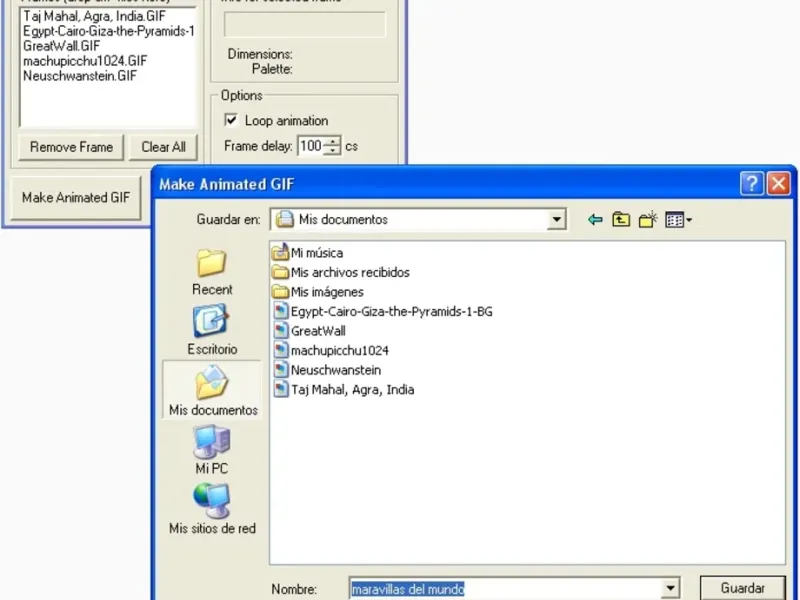Decrease Frame delay with down spinner
Viewport: 800px width, 600px height.
[333, 151]
